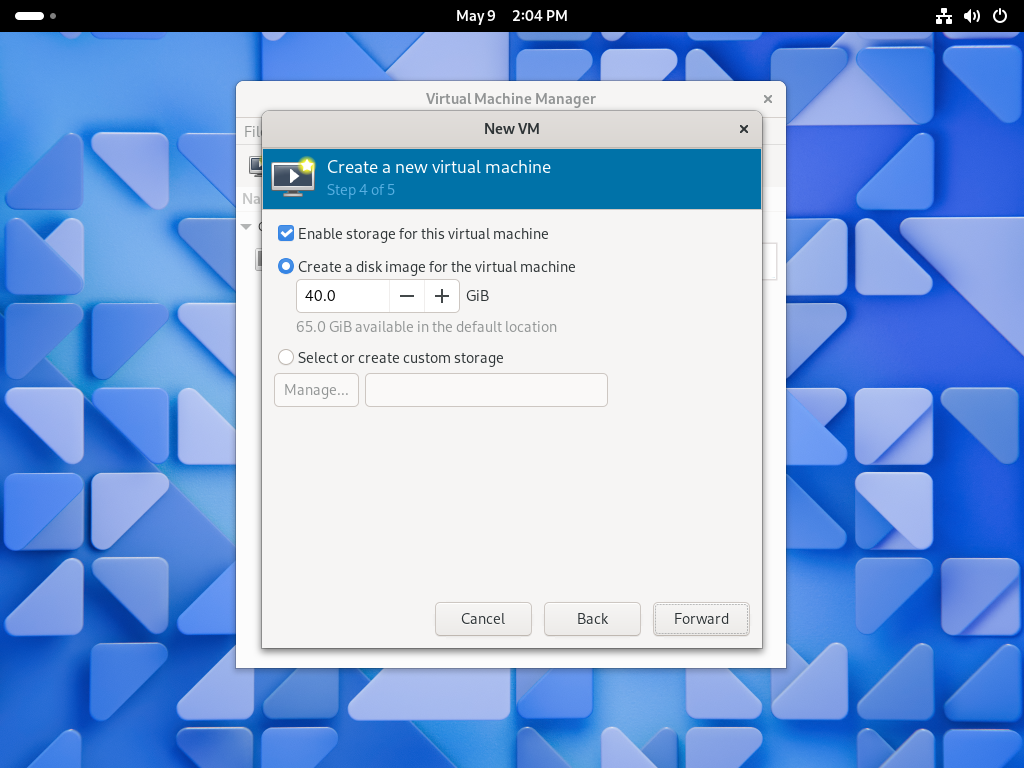
Task: Uncheck Enable storage for this virtual machine
Action: point(287,234)
